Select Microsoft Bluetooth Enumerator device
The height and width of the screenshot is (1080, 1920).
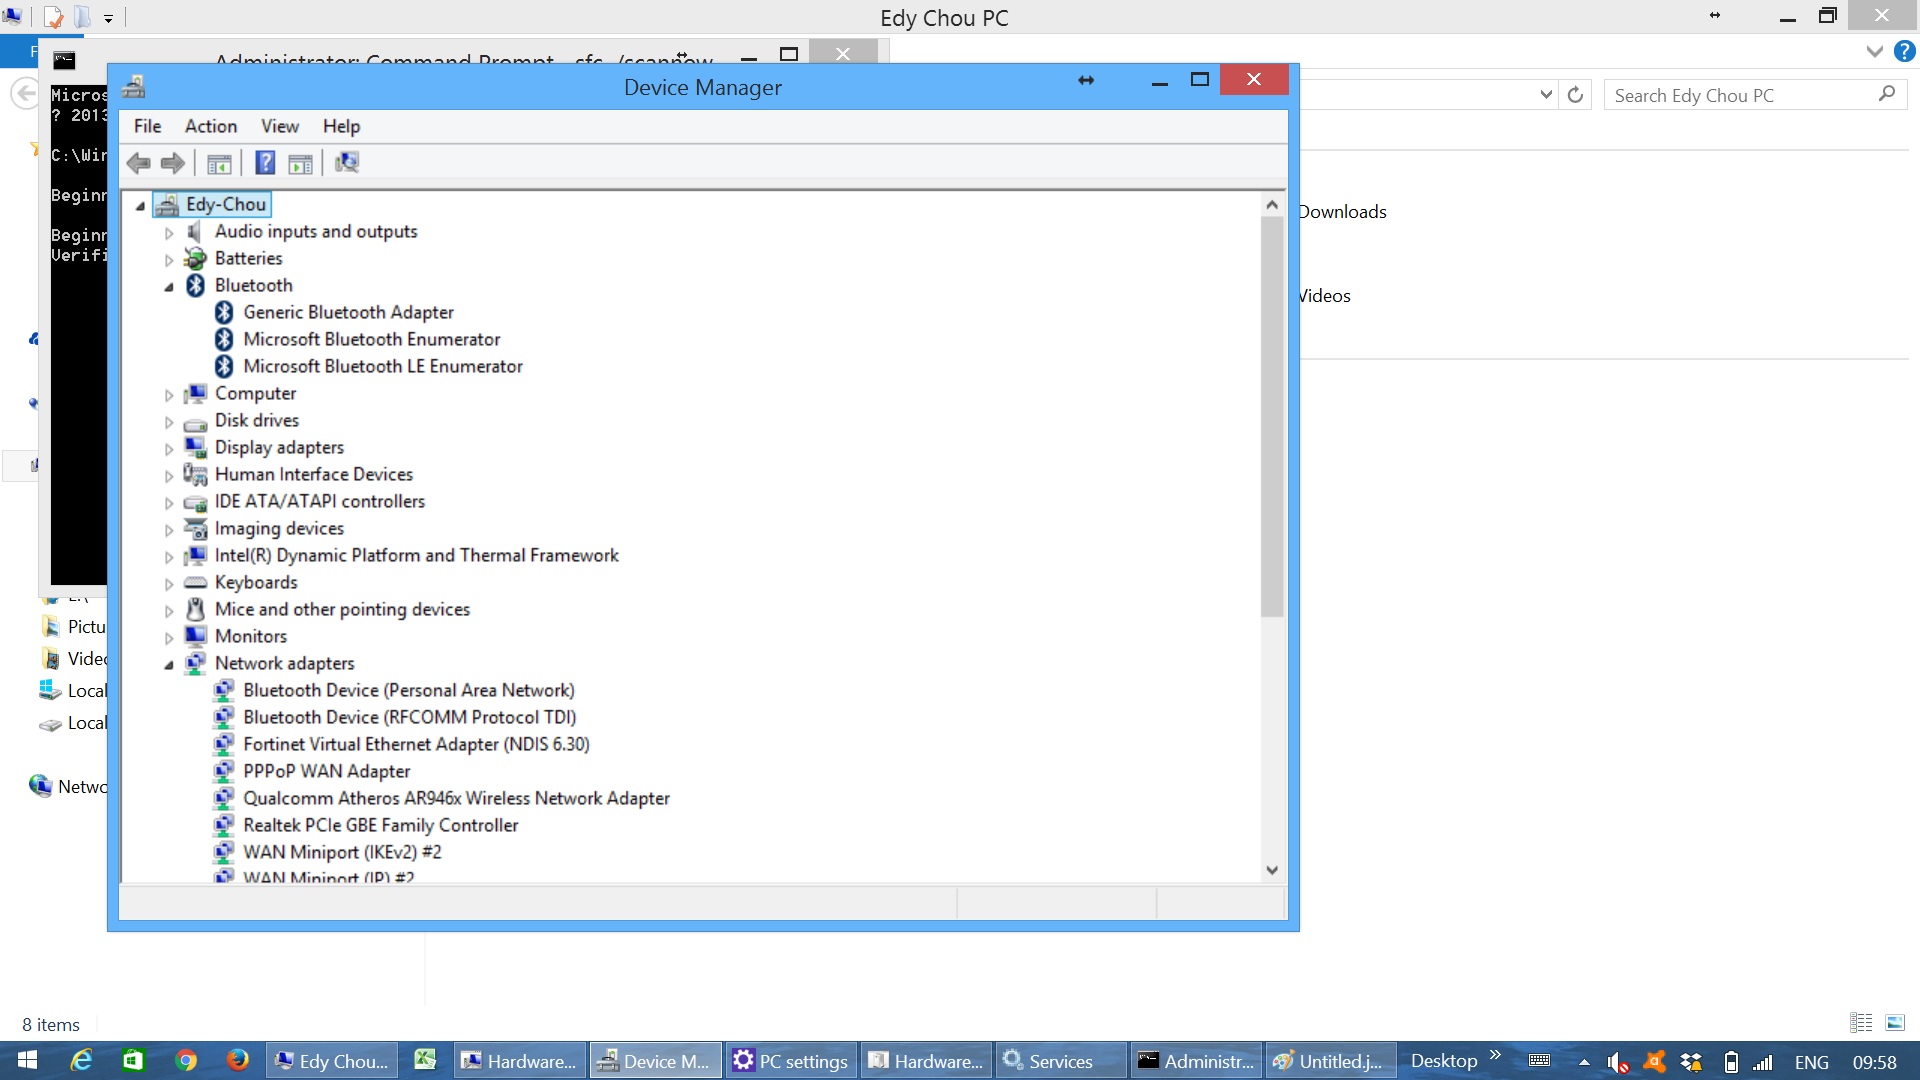click(371, 339)
